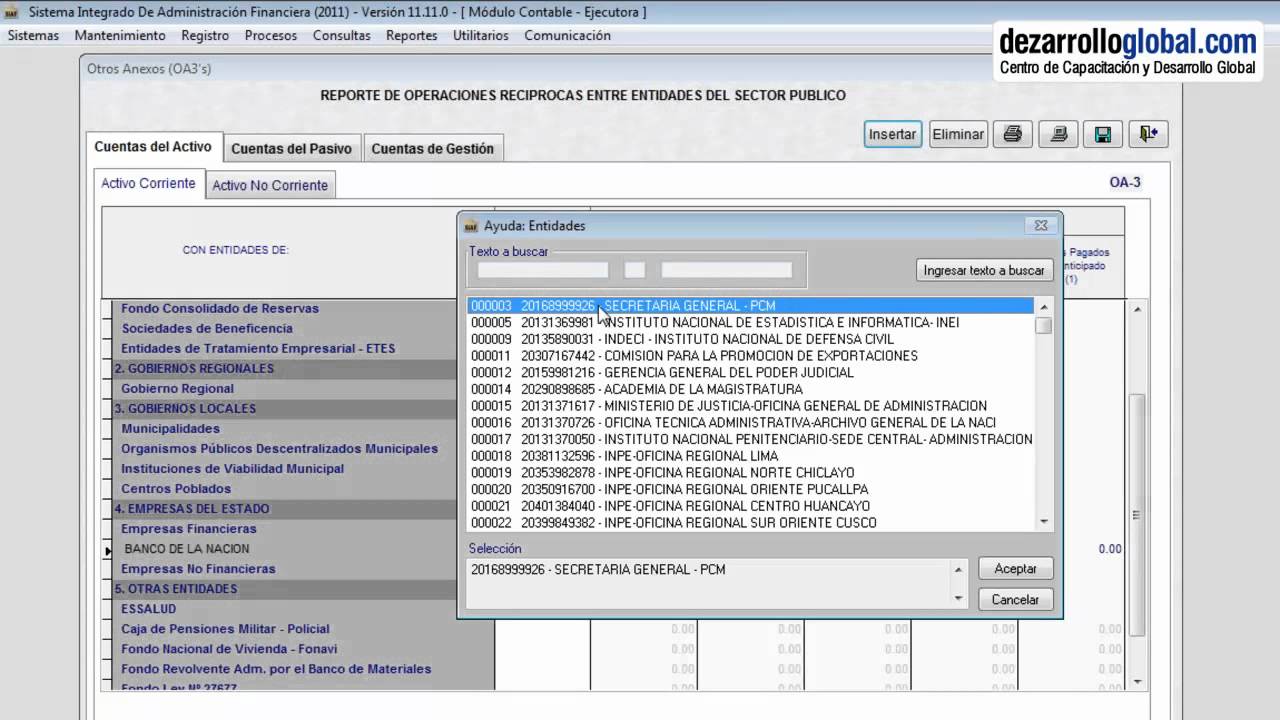This screenshot has height=720, width=1280.
Task: Switch to Cuentas de Gestión tab
Action: point(432,148)
